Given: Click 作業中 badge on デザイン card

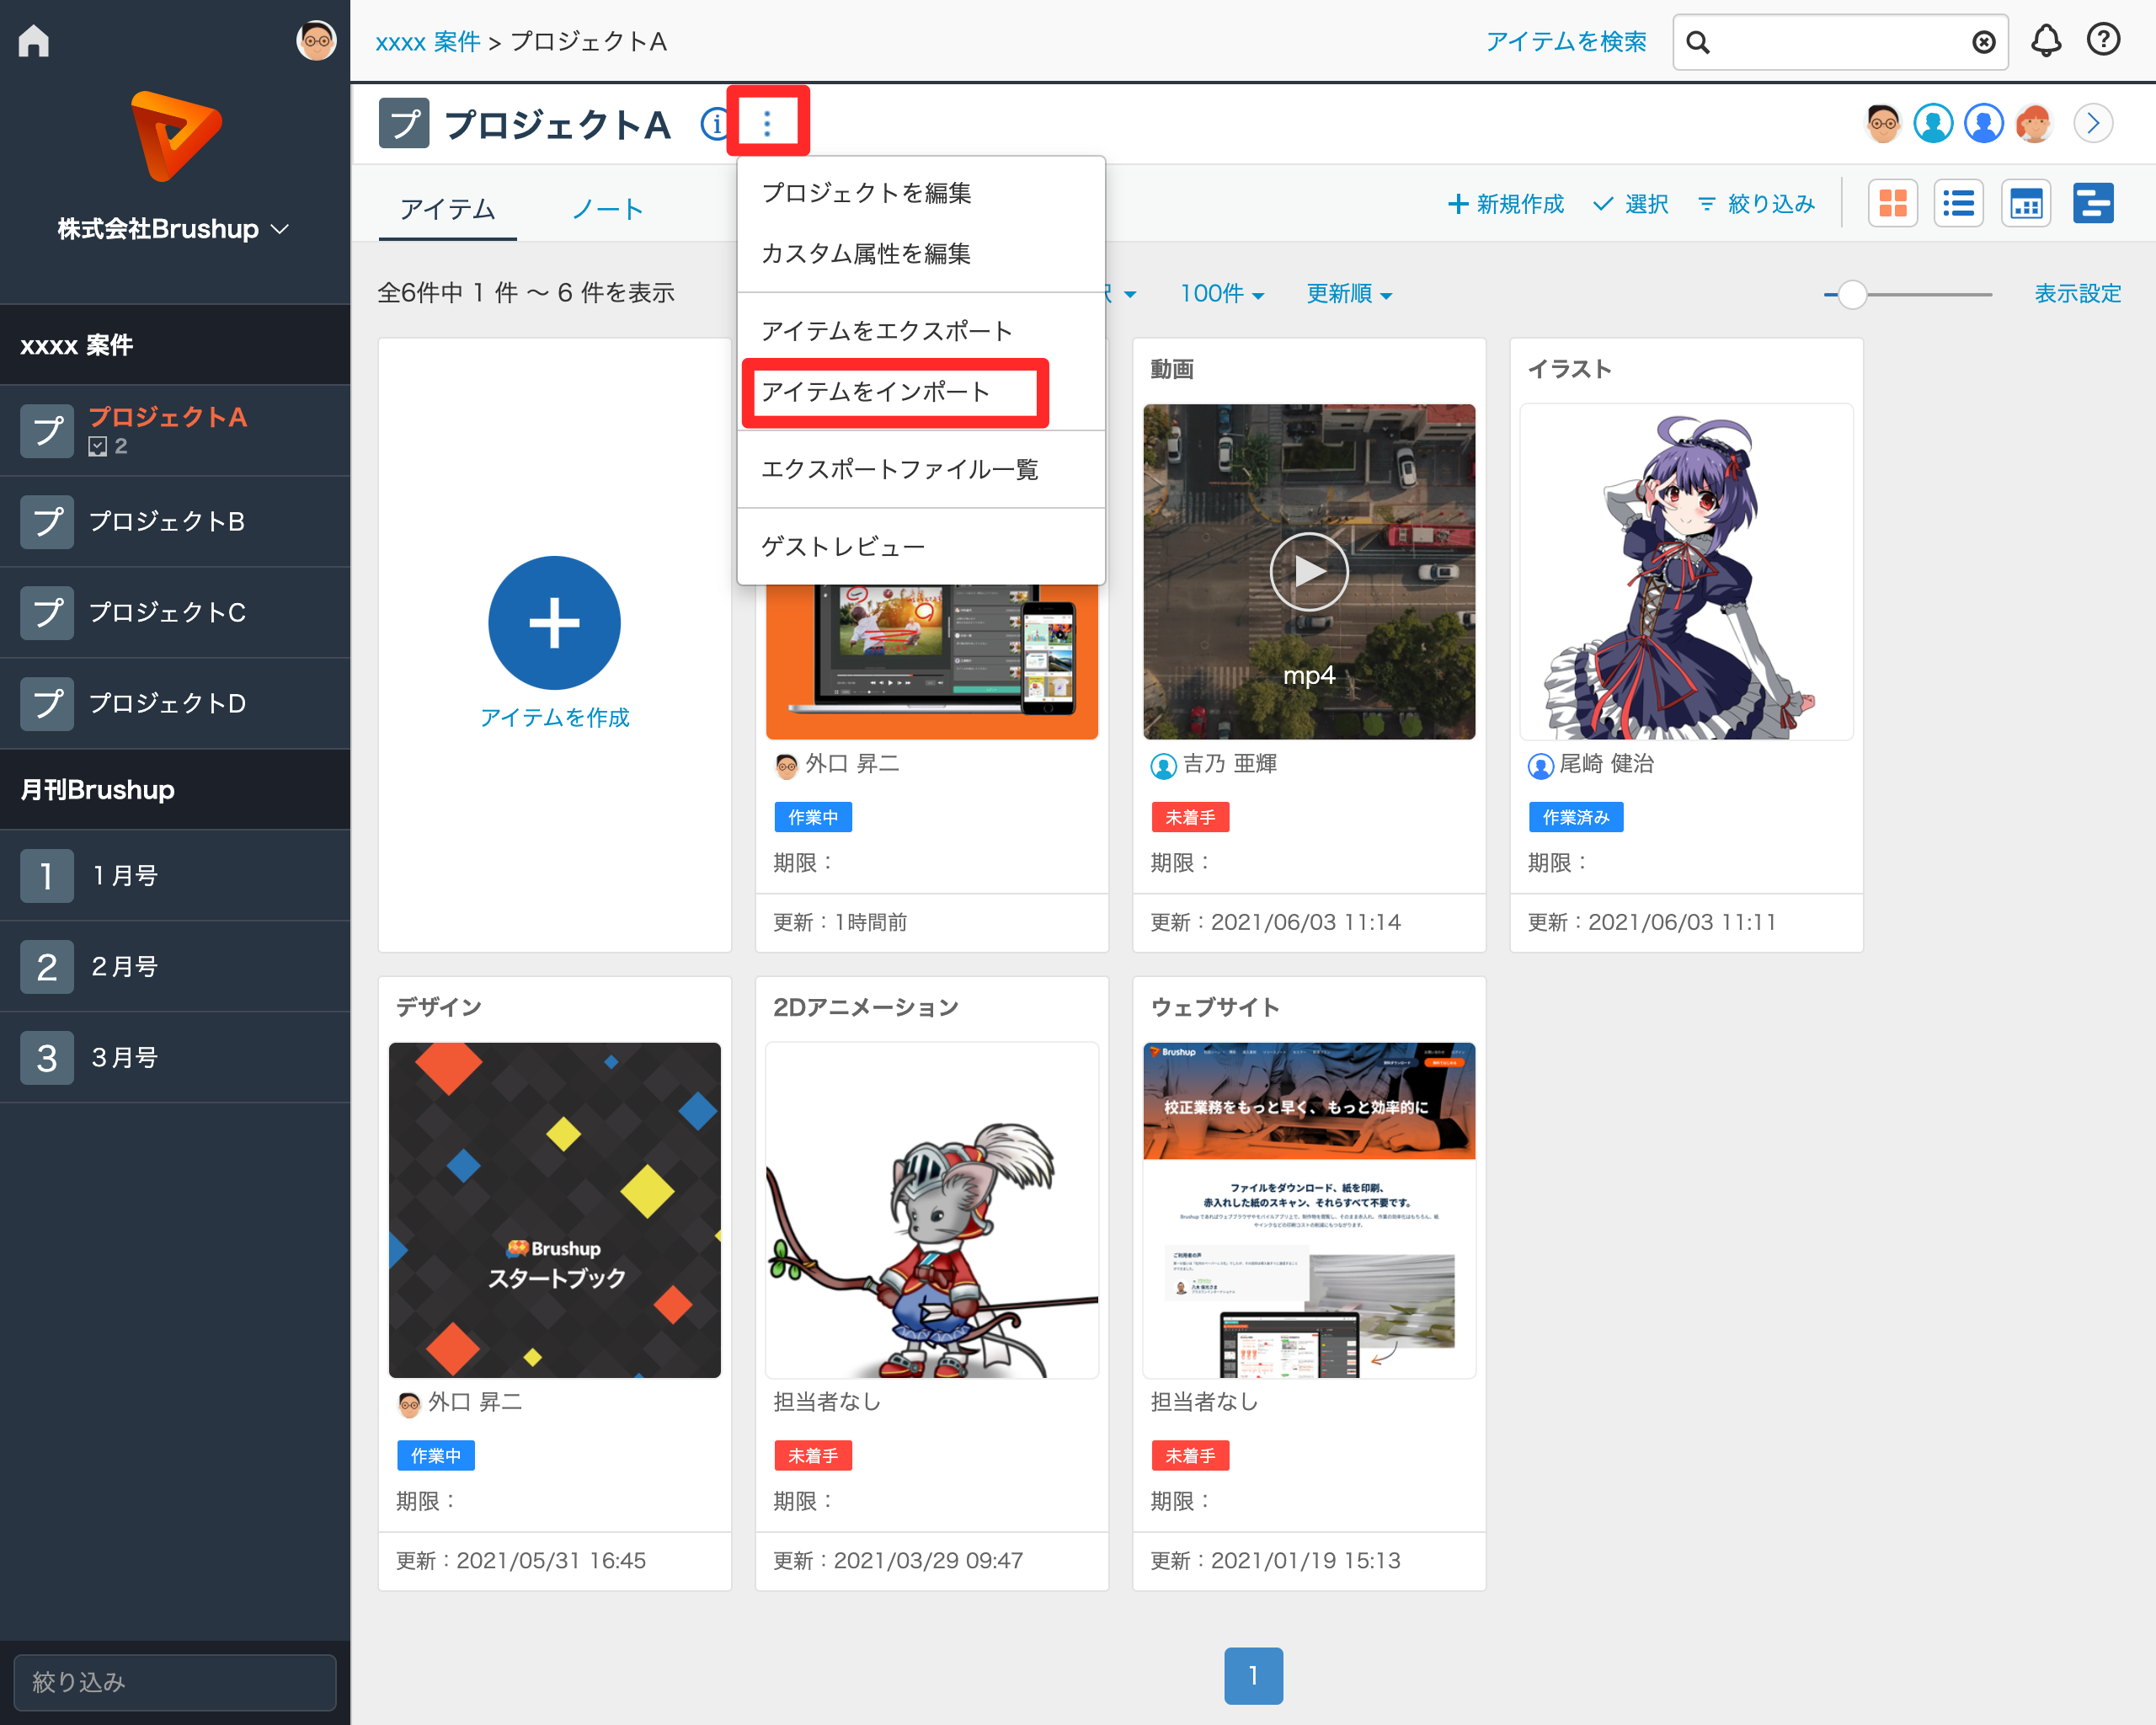Looking at the screenshot, I should [x=435, y=1456].
